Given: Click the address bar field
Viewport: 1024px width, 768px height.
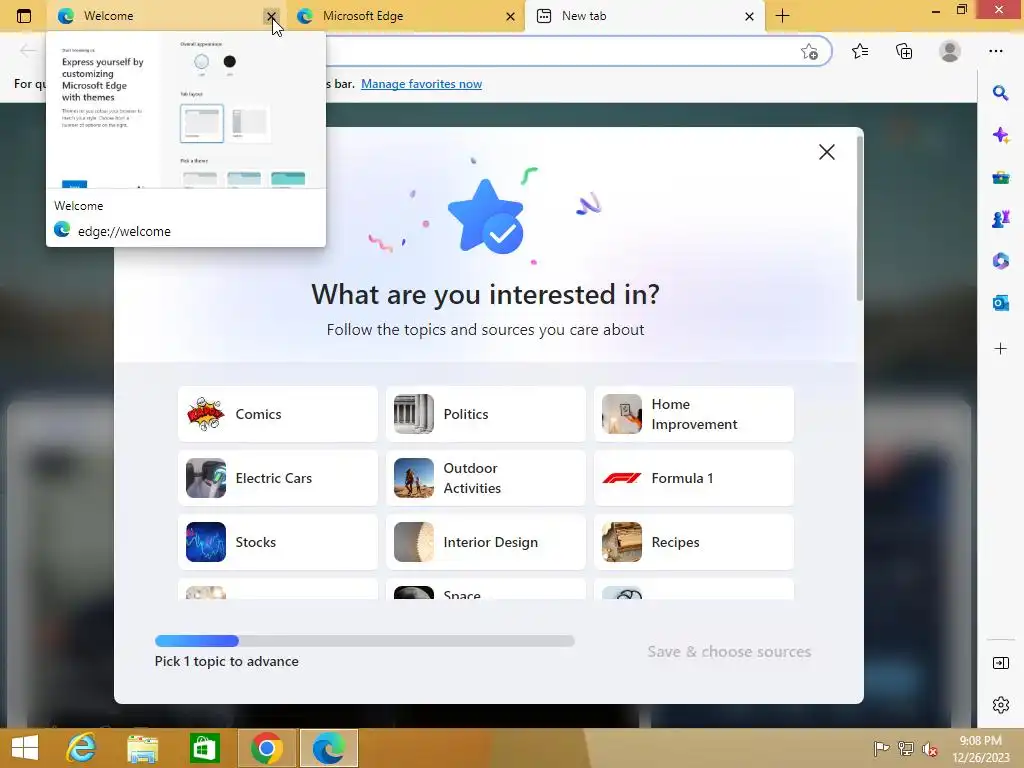Looking at the screenshot, I should 562,51.
